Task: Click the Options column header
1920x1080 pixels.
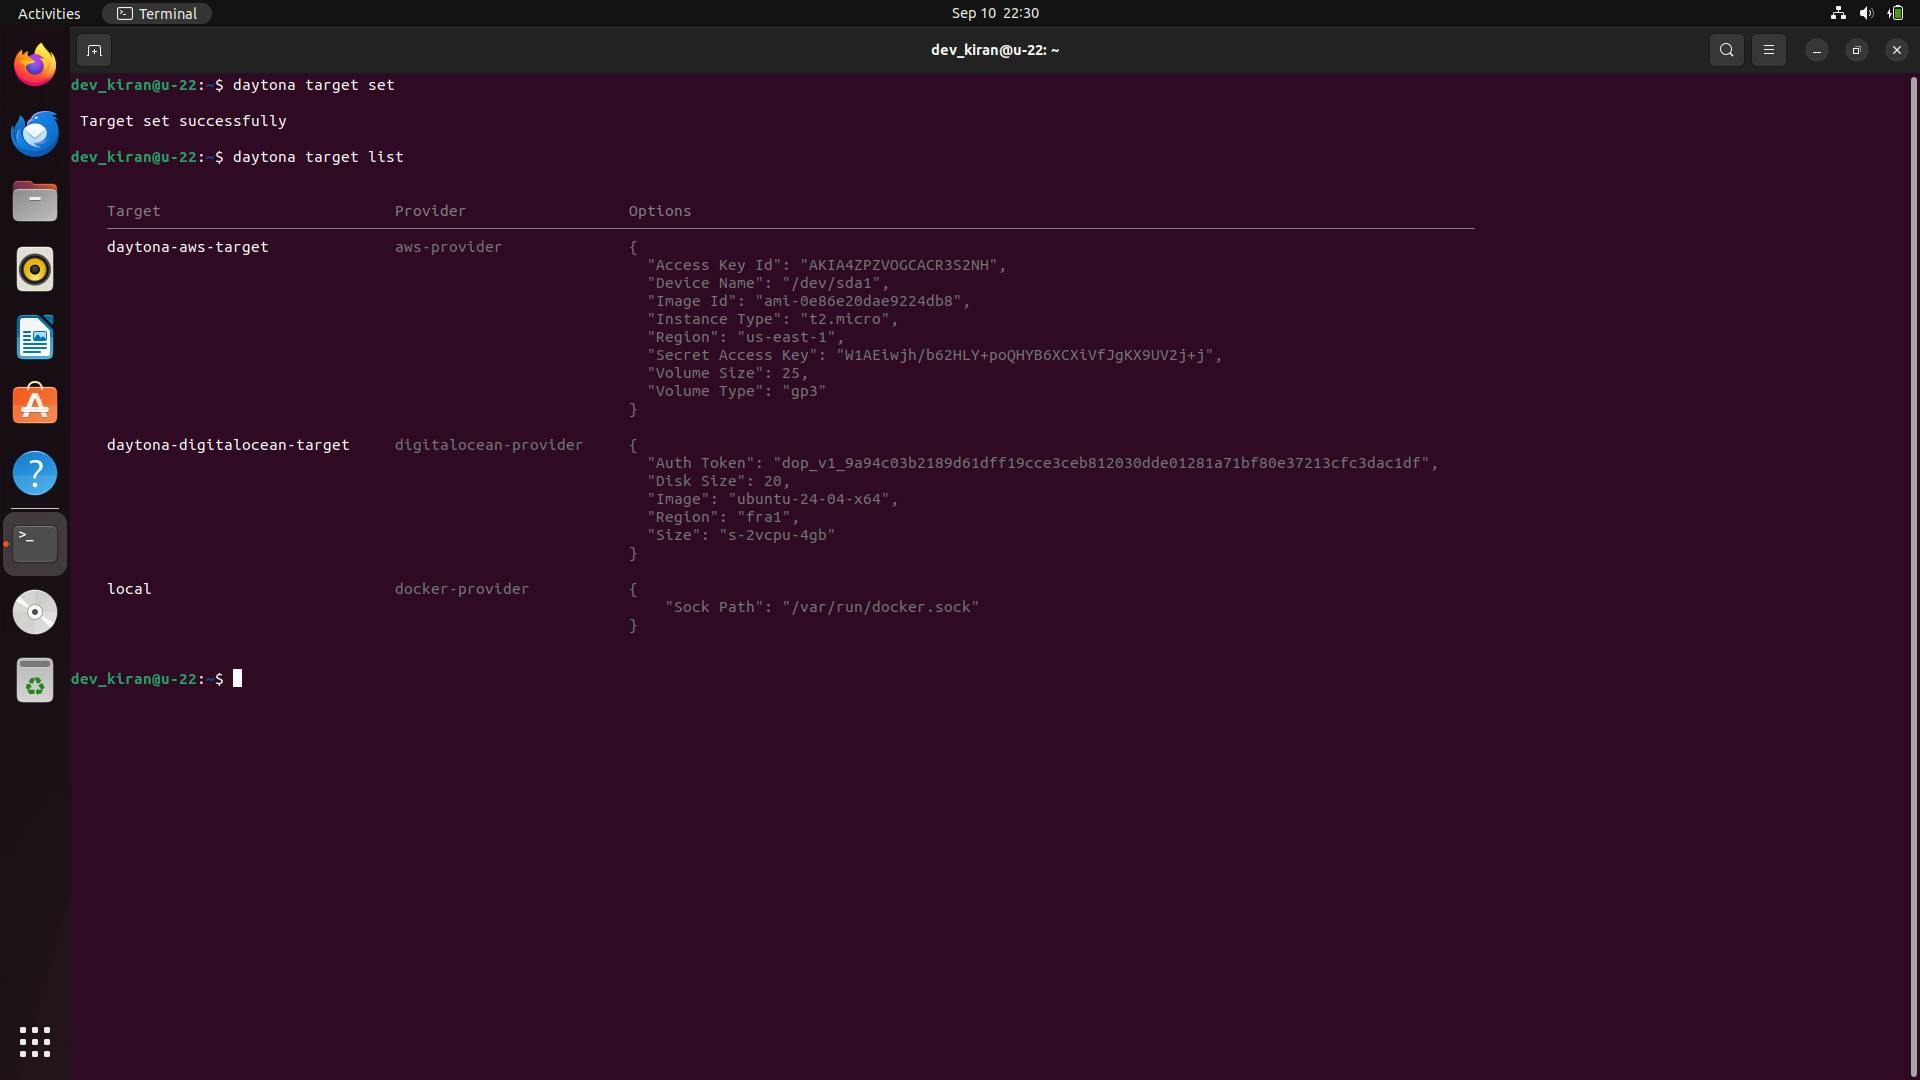Action: click(660, 211)
